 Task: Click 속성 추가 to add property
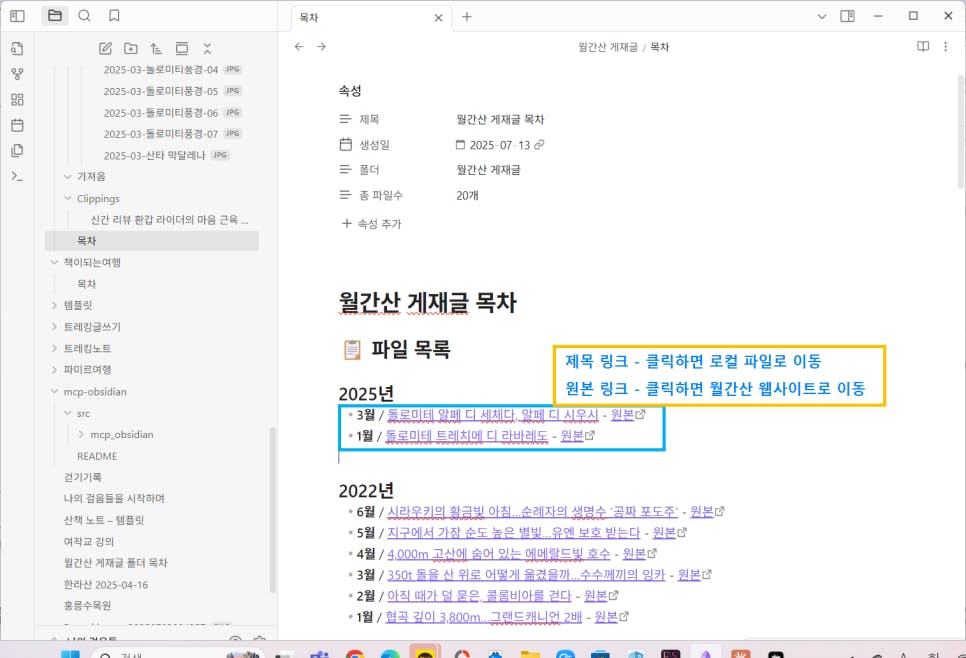pos(371,224)
